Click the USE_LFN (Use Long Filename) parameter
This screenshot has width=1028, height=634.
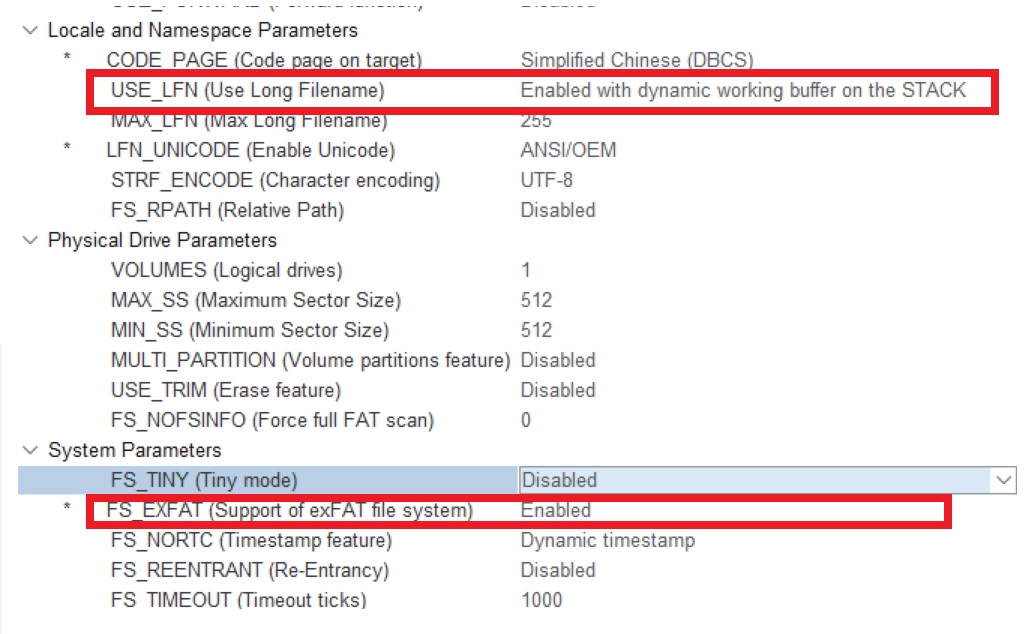tap(248, 91)
